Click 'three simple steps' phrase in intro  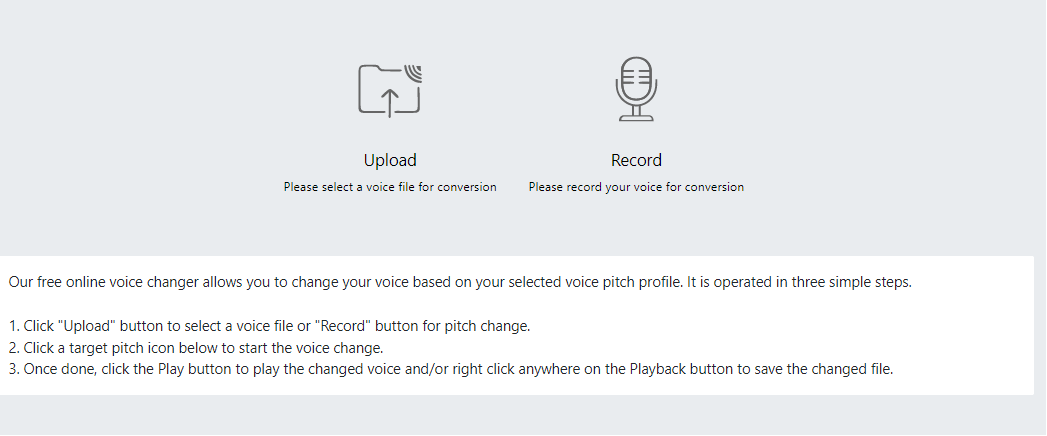[x=851, y=282]
